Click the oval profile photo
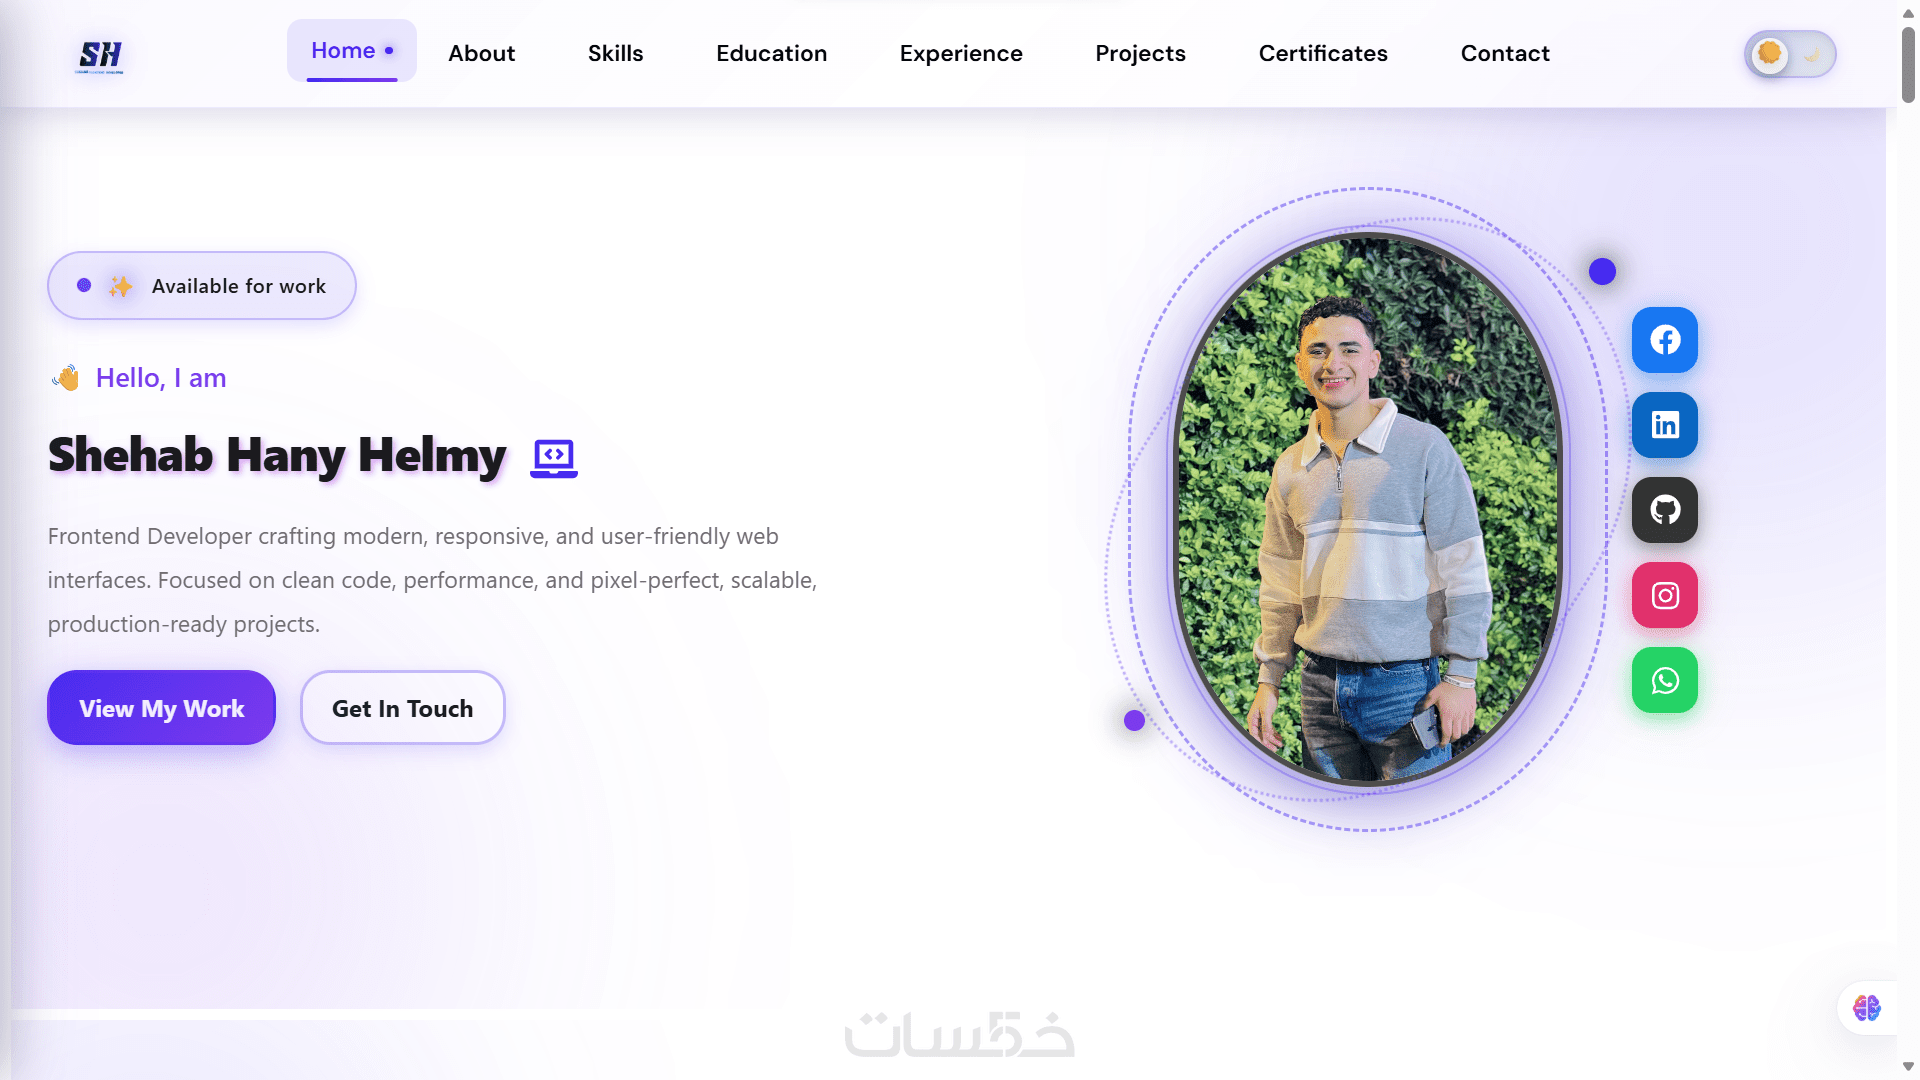Image resolution: width=1920 pixels, height=1080 pixels. pos(1368,509)
